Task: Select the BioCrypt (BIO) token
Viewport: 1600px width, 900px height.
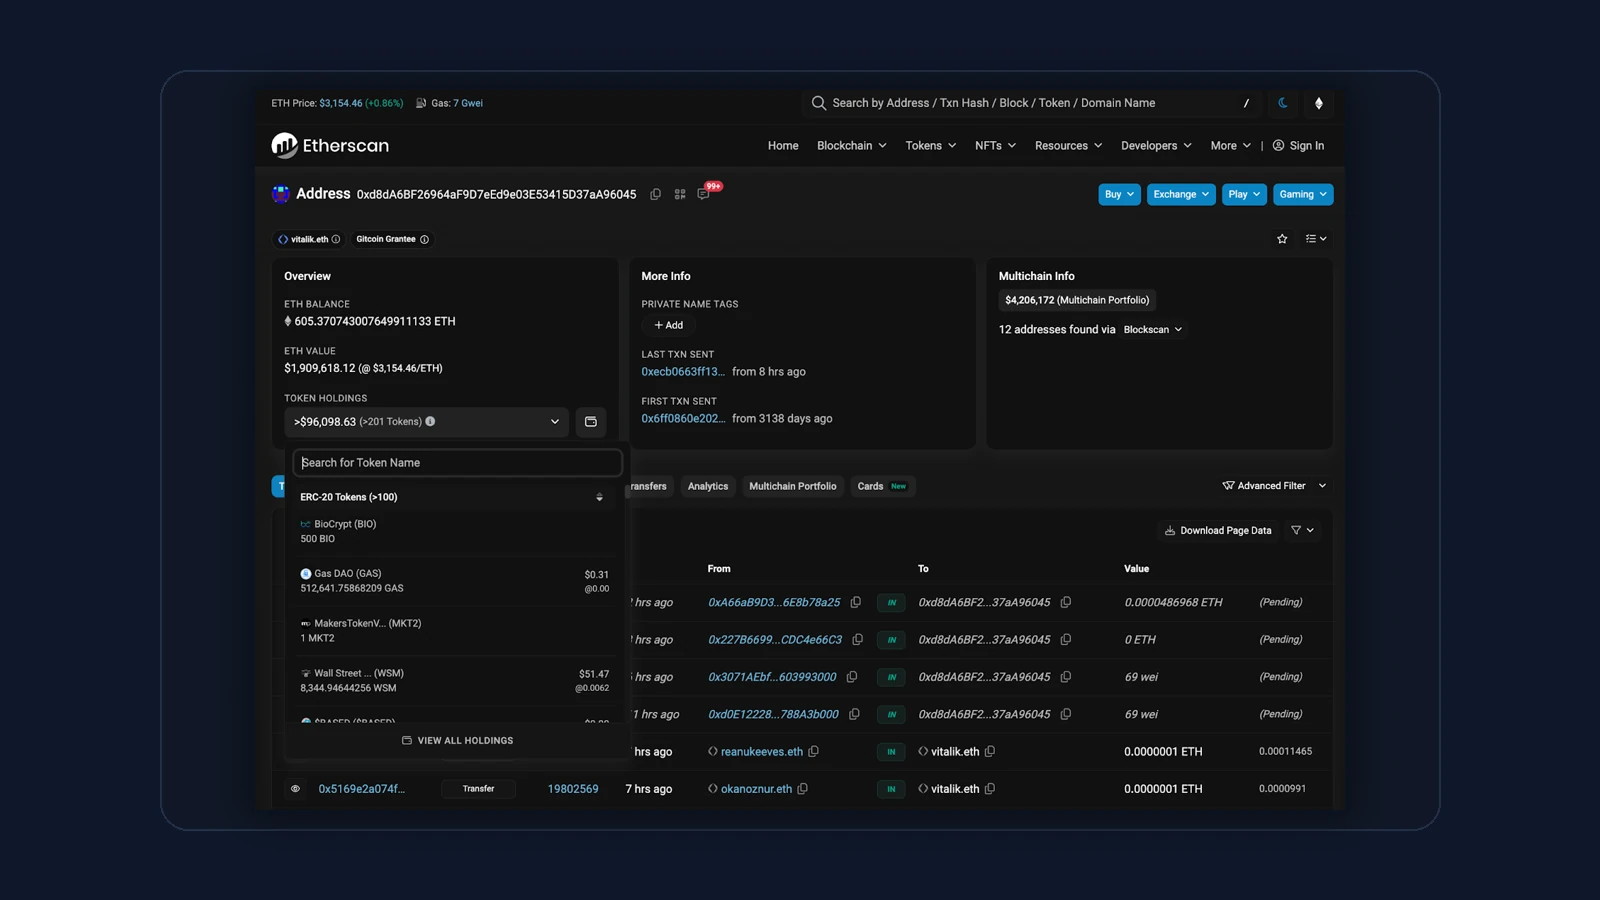Action: click(x=454, y=531)
